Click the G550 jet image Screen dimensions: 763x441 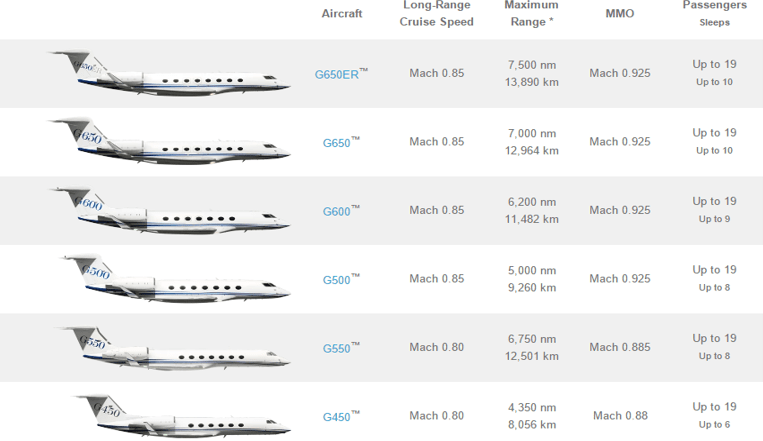click(x=173, y=349)
